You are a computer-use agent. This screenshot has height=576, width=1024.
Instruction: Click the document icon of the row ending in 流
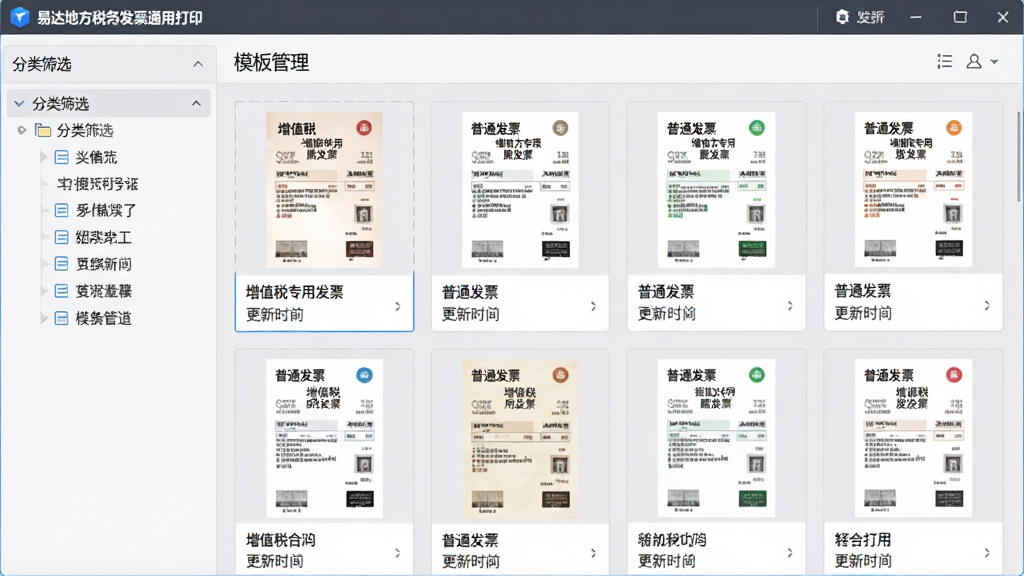click(61, 157)
